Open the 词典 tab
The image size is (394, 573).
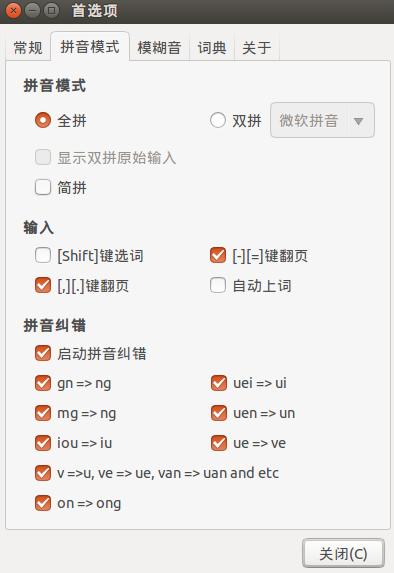click(x=212, y=48)
